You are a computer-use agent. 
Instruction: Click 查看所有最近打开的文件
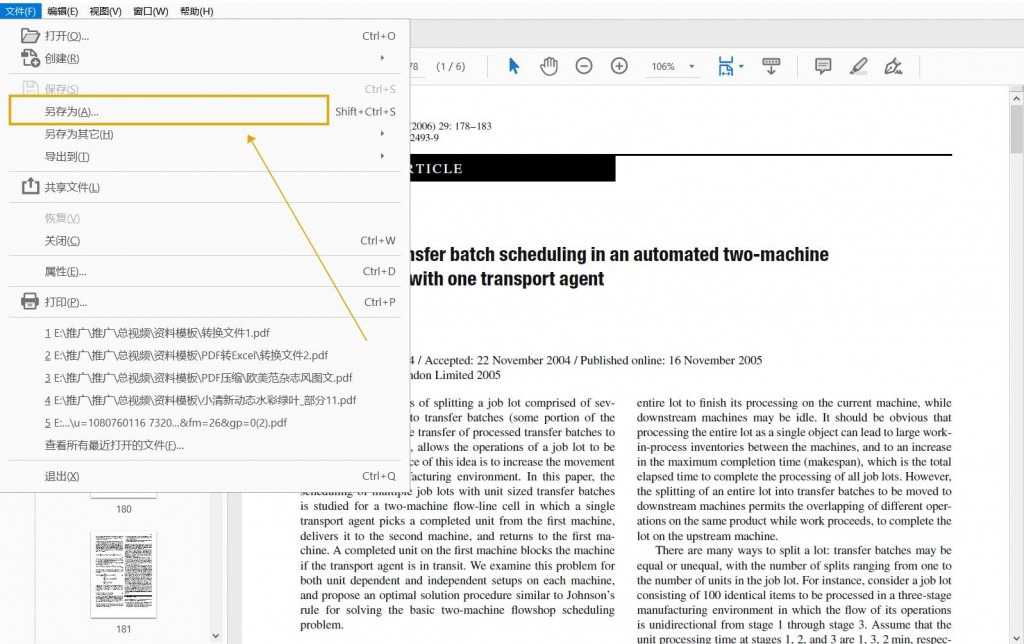click(x=114, y=445)
